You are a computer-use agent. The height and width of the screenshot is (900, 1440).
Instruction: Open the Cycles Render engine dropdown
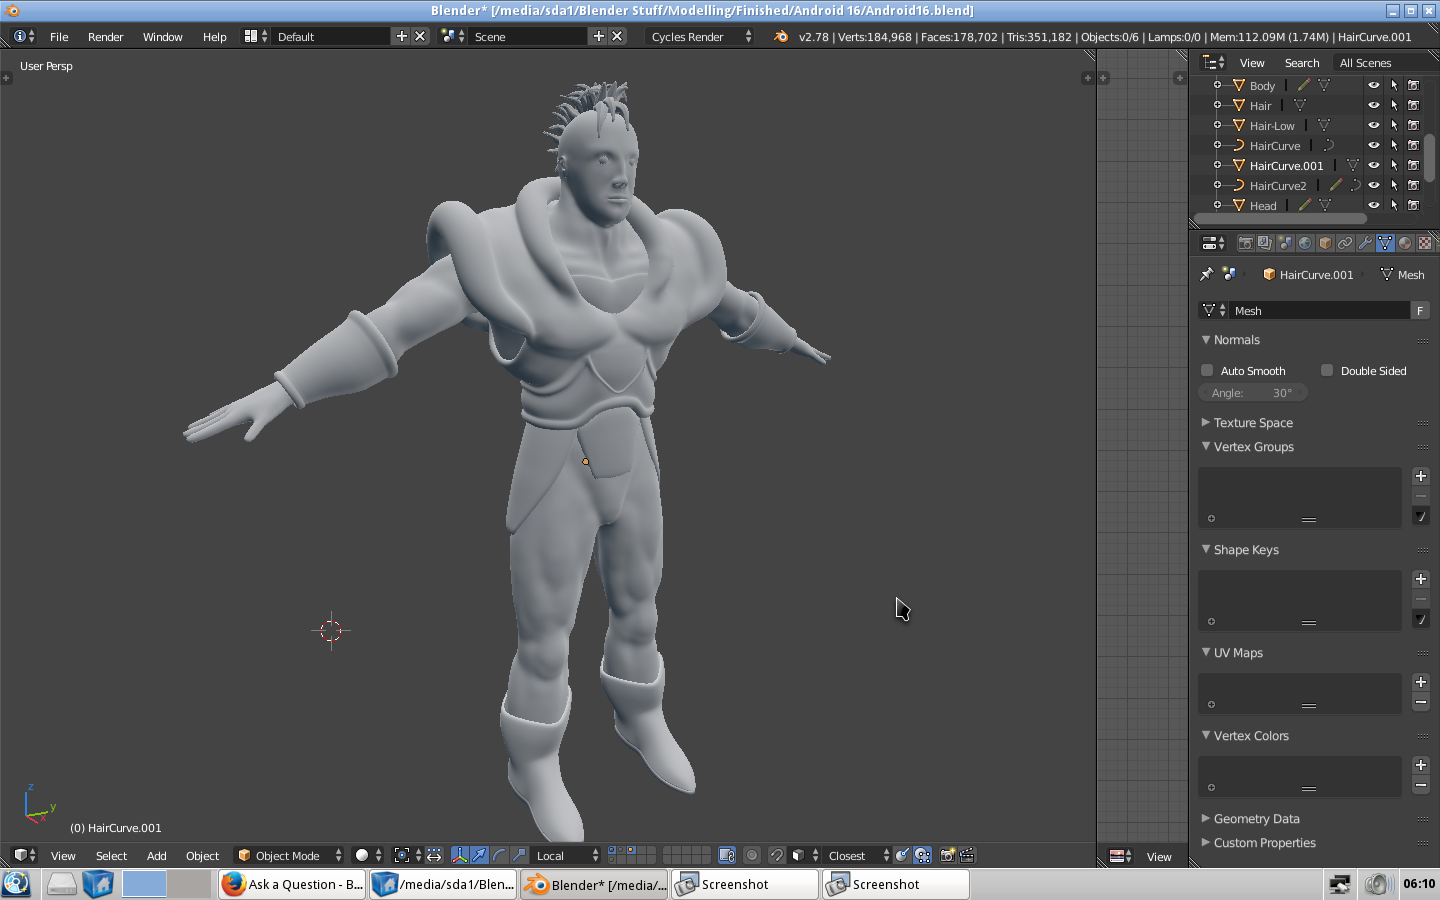pos(701,36)
